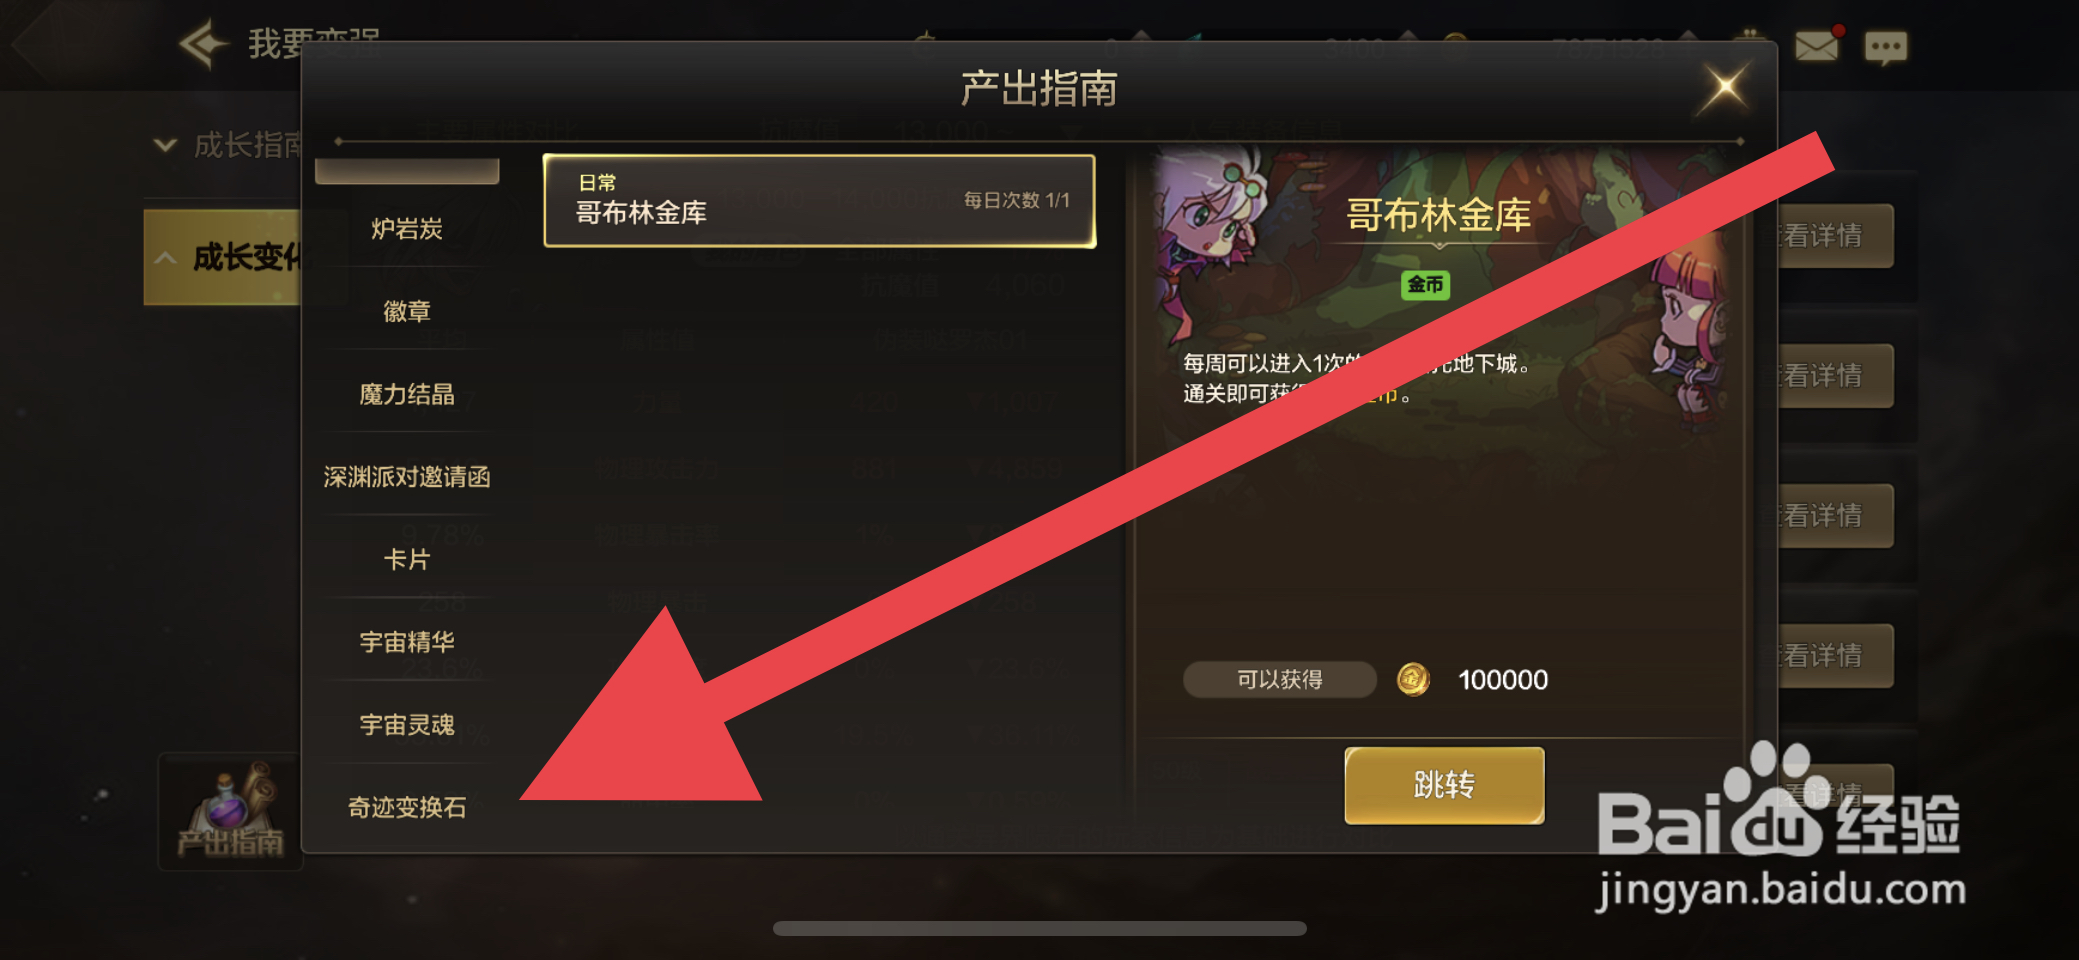Click the 可以获得 label pill
2079x960 pixels.
click(1279, 680)
